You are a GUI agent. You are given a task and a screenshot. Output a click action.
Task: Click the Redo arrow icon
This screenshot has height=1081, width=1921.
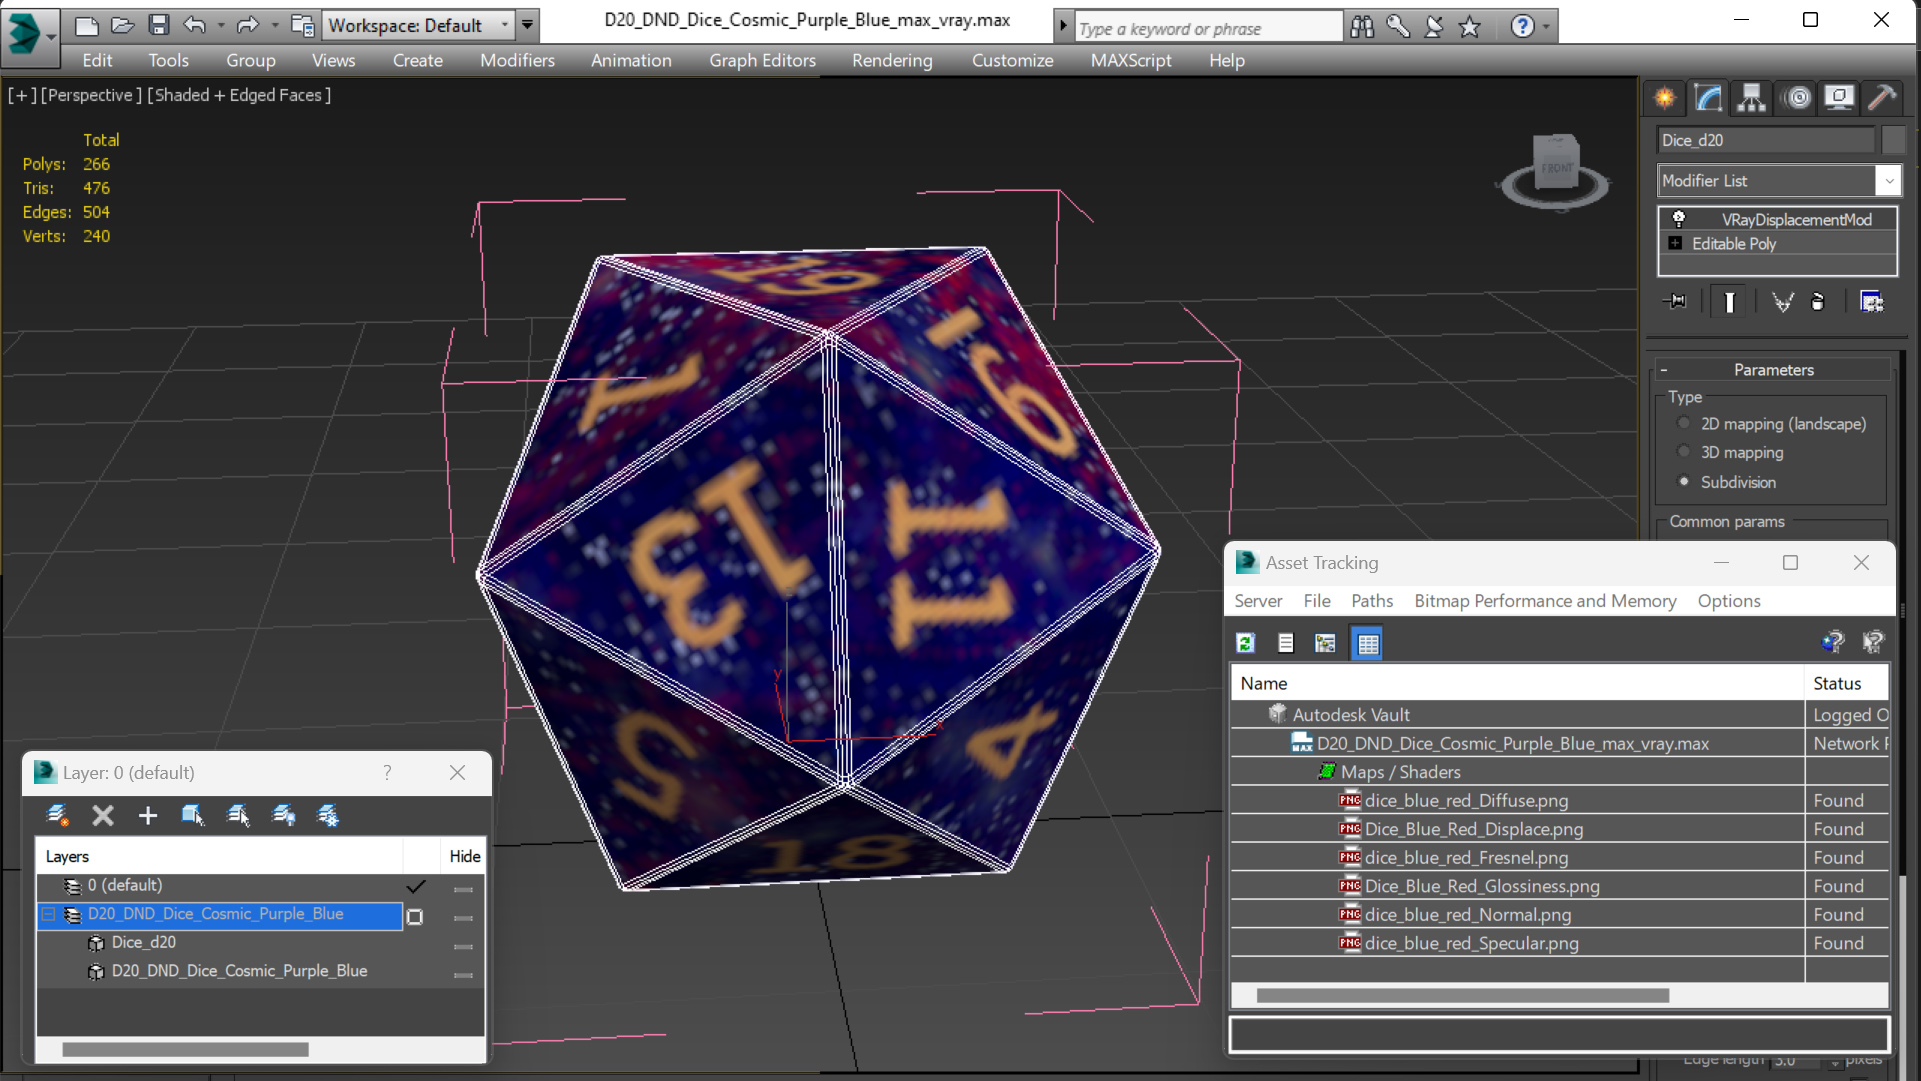click(247, 25)
